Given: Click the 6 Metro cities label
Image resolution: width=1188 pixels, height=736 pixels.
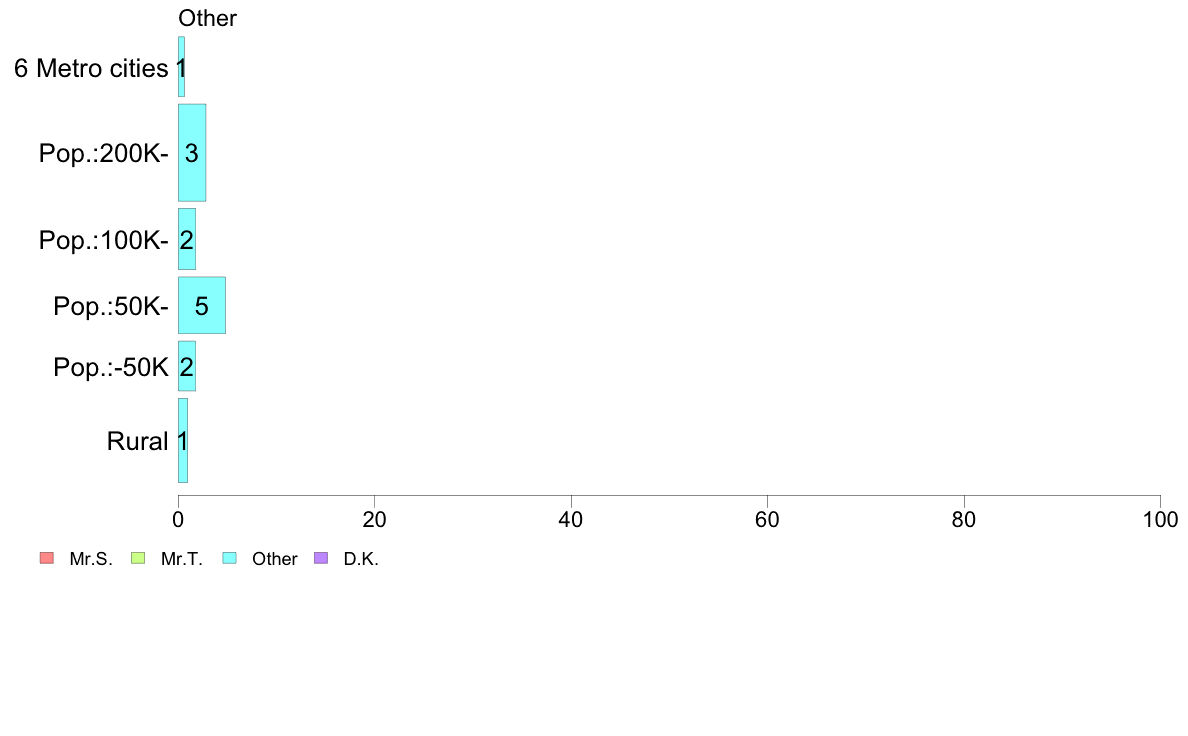Looking at the screenshot, I should [x=91, y=68].
